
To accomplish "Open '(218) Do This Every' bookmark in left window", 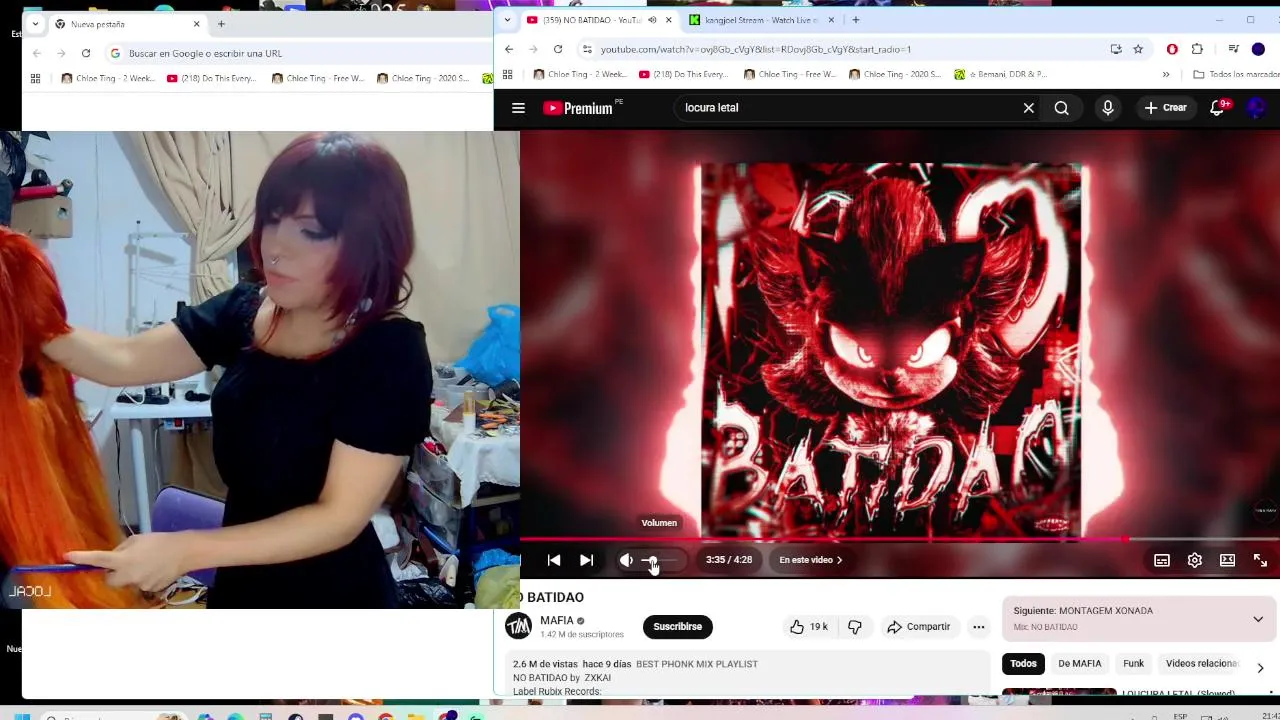I will (x=212, y=78).
